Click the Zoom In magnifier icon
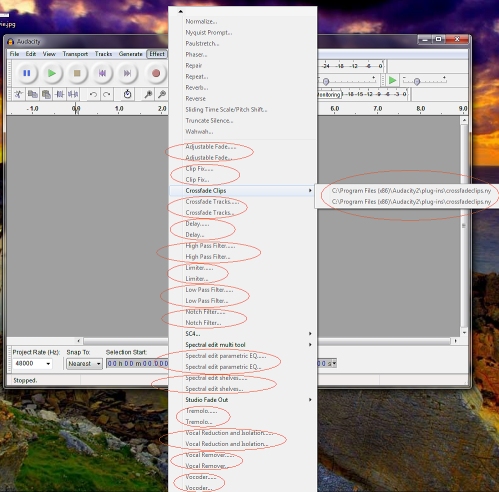Image resolution: width=499 pixels, height=492 pixels. coord(148,94)
